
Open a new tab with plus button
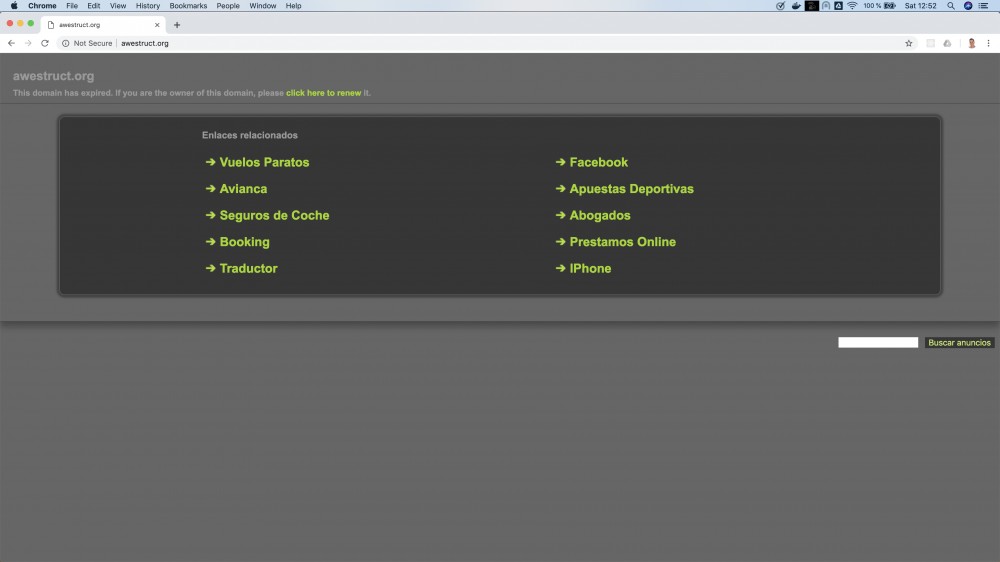pyautogui.click(x=177, y=25)
